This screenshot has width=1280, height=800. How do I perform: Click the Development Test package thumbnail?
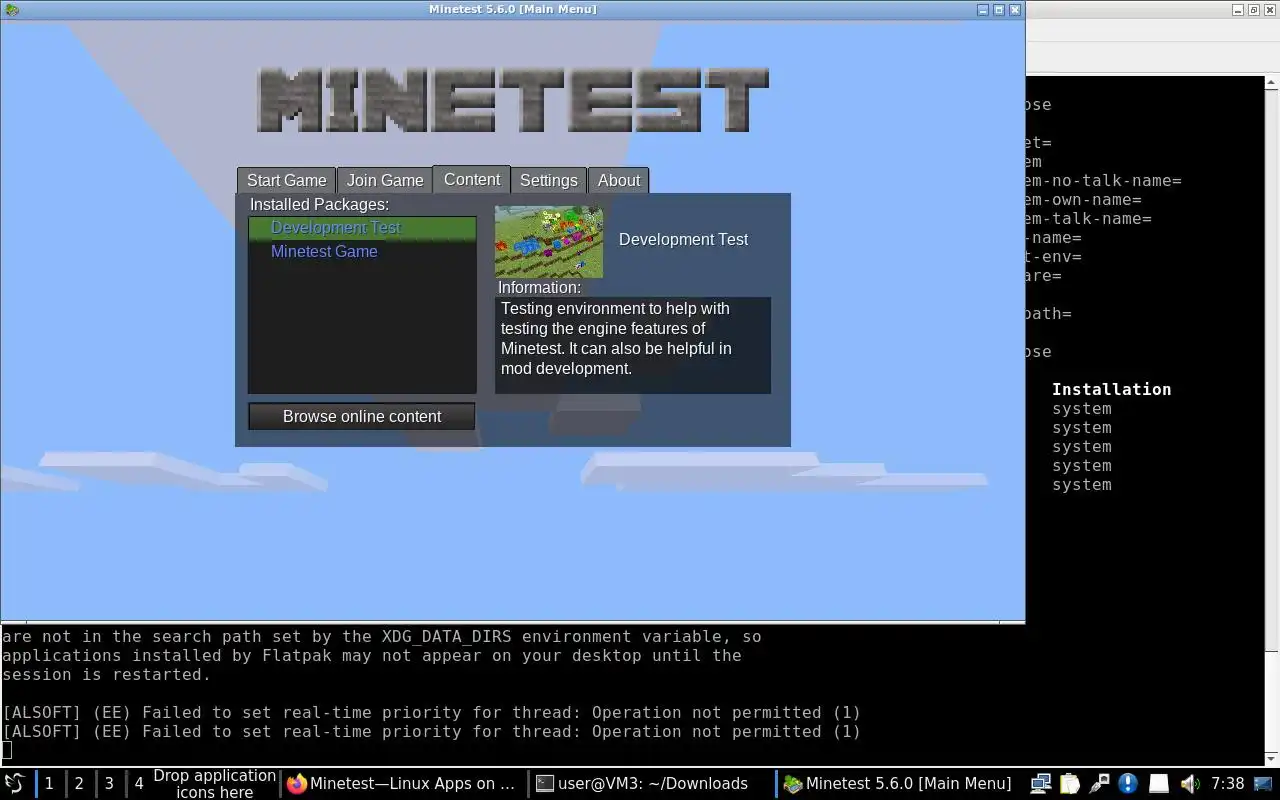pyautogui.click(x=549, y=241)
